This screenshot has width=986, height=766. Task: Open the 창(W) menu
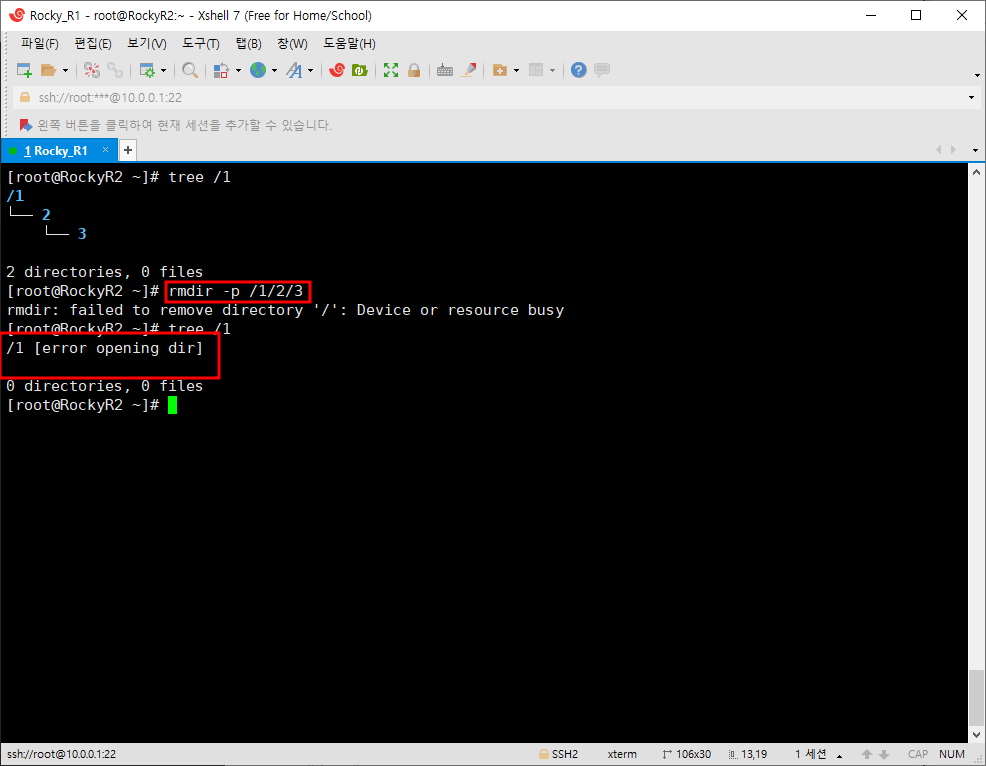pos(292,43)
